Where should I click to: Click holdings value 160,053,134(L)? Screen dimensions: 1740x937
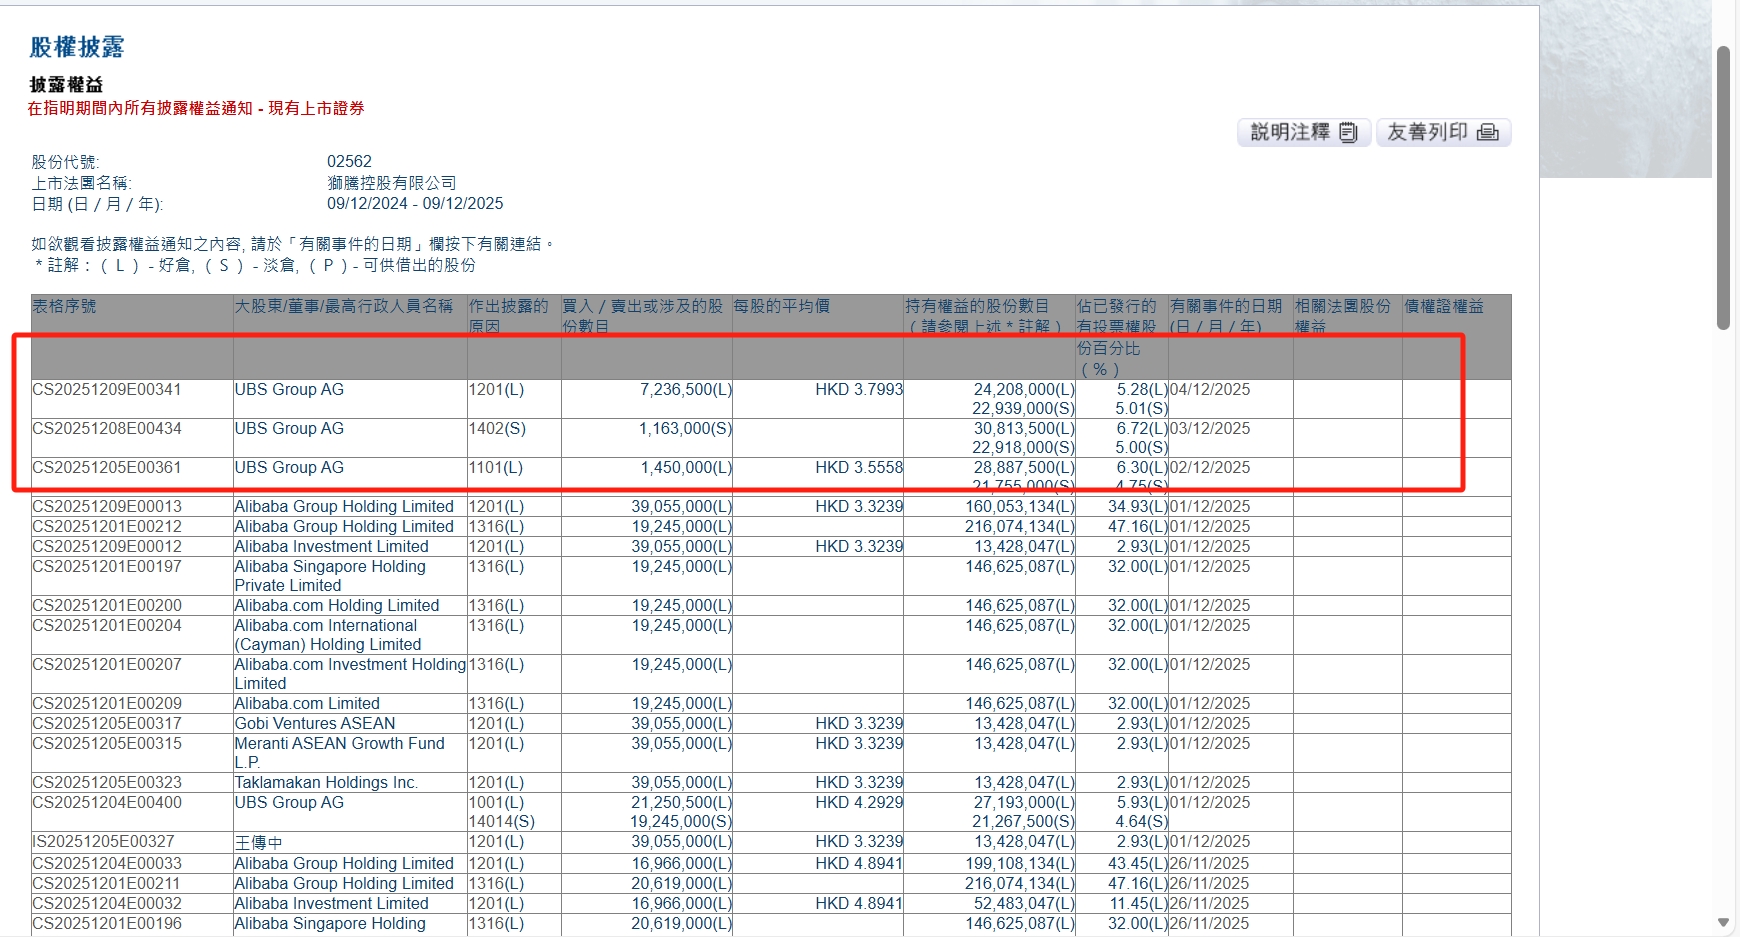click(1020, 506)
